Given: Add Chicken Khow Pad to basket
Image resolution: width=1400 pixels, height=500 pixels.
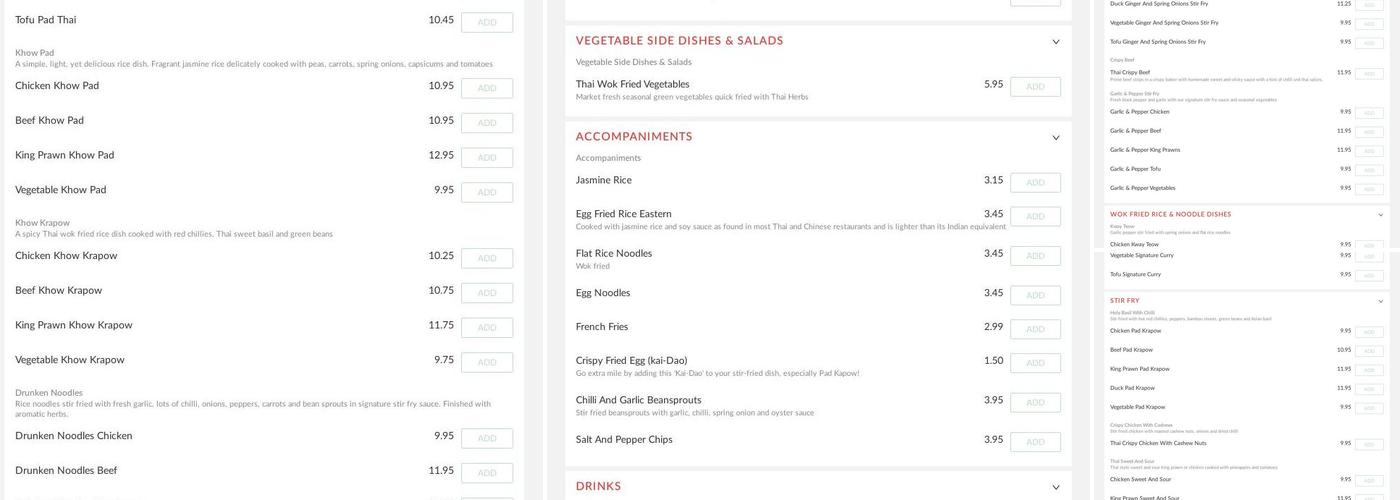Looking at the screenshot, I should pyautogui.click(x=487, y=88).
